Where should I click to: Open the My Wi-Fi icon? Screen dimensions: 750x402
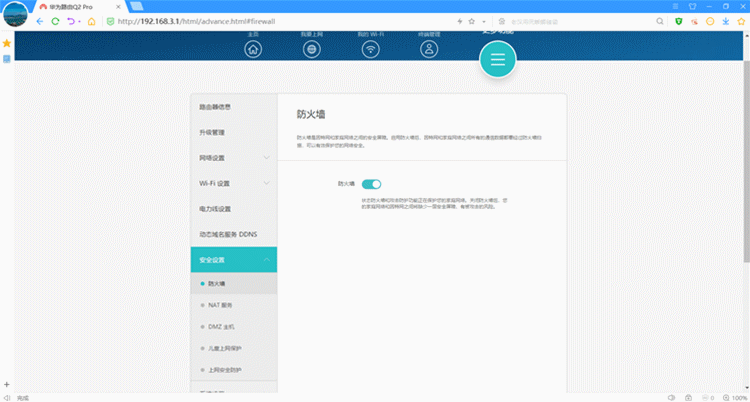coord(371,51)
